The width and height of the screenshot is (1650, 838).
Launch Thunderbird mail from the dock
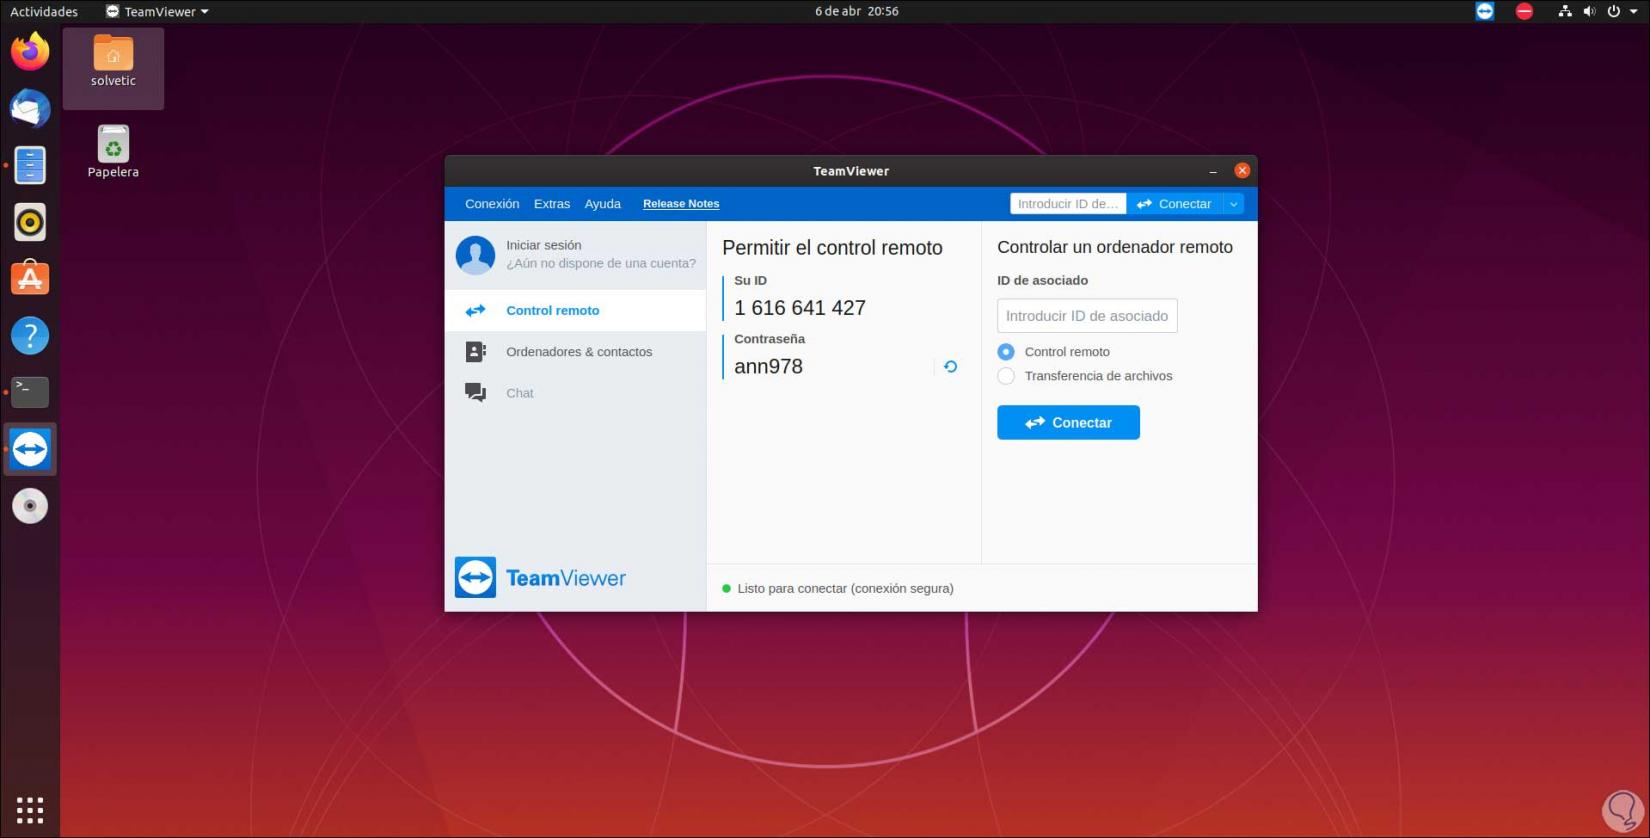(x=30, y=108)
